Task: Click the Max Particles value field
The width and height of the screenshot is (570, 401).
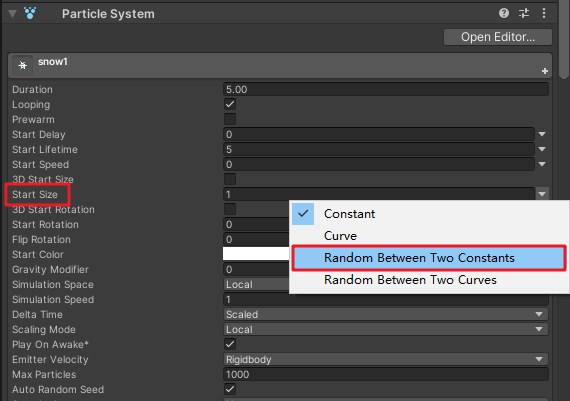Action: pyautogui.click(x=386, y=374)
